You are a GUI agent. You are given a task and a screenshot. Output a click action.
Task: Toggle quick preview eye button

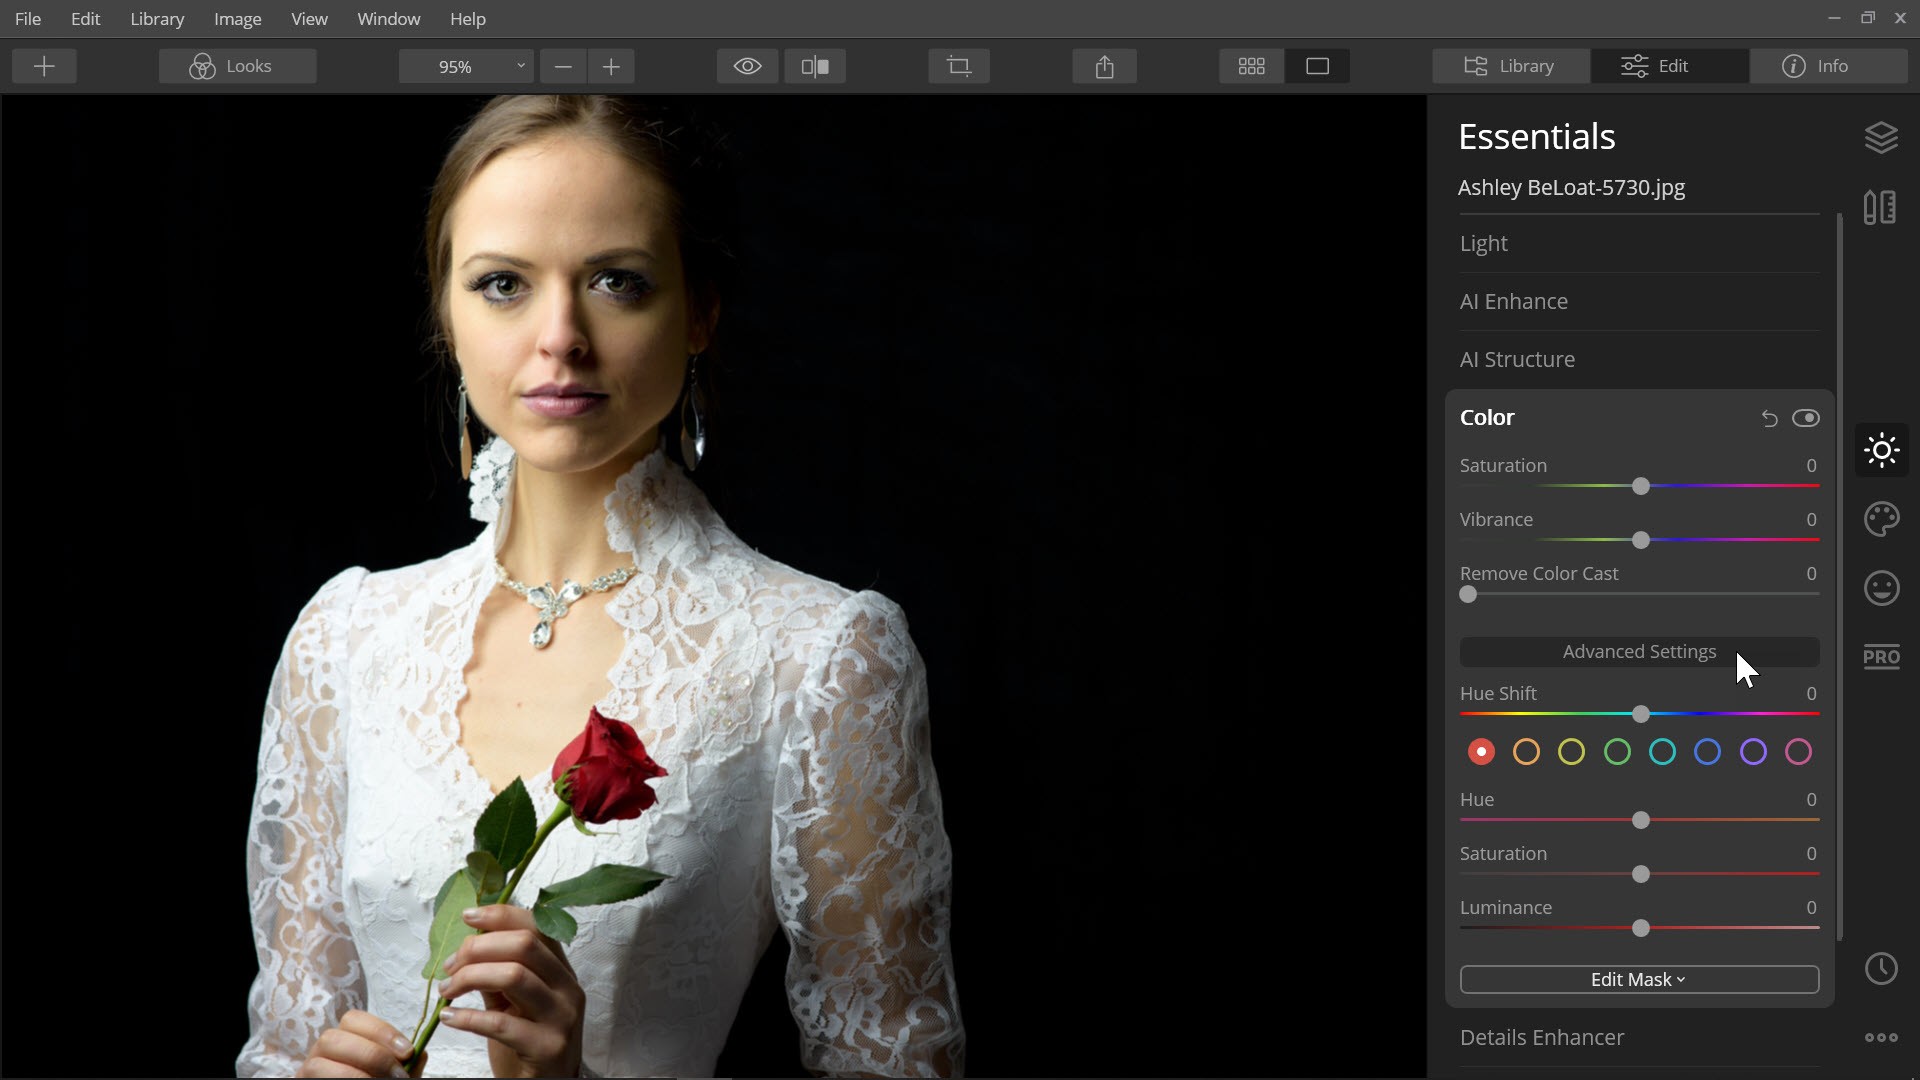coord(747,66)
